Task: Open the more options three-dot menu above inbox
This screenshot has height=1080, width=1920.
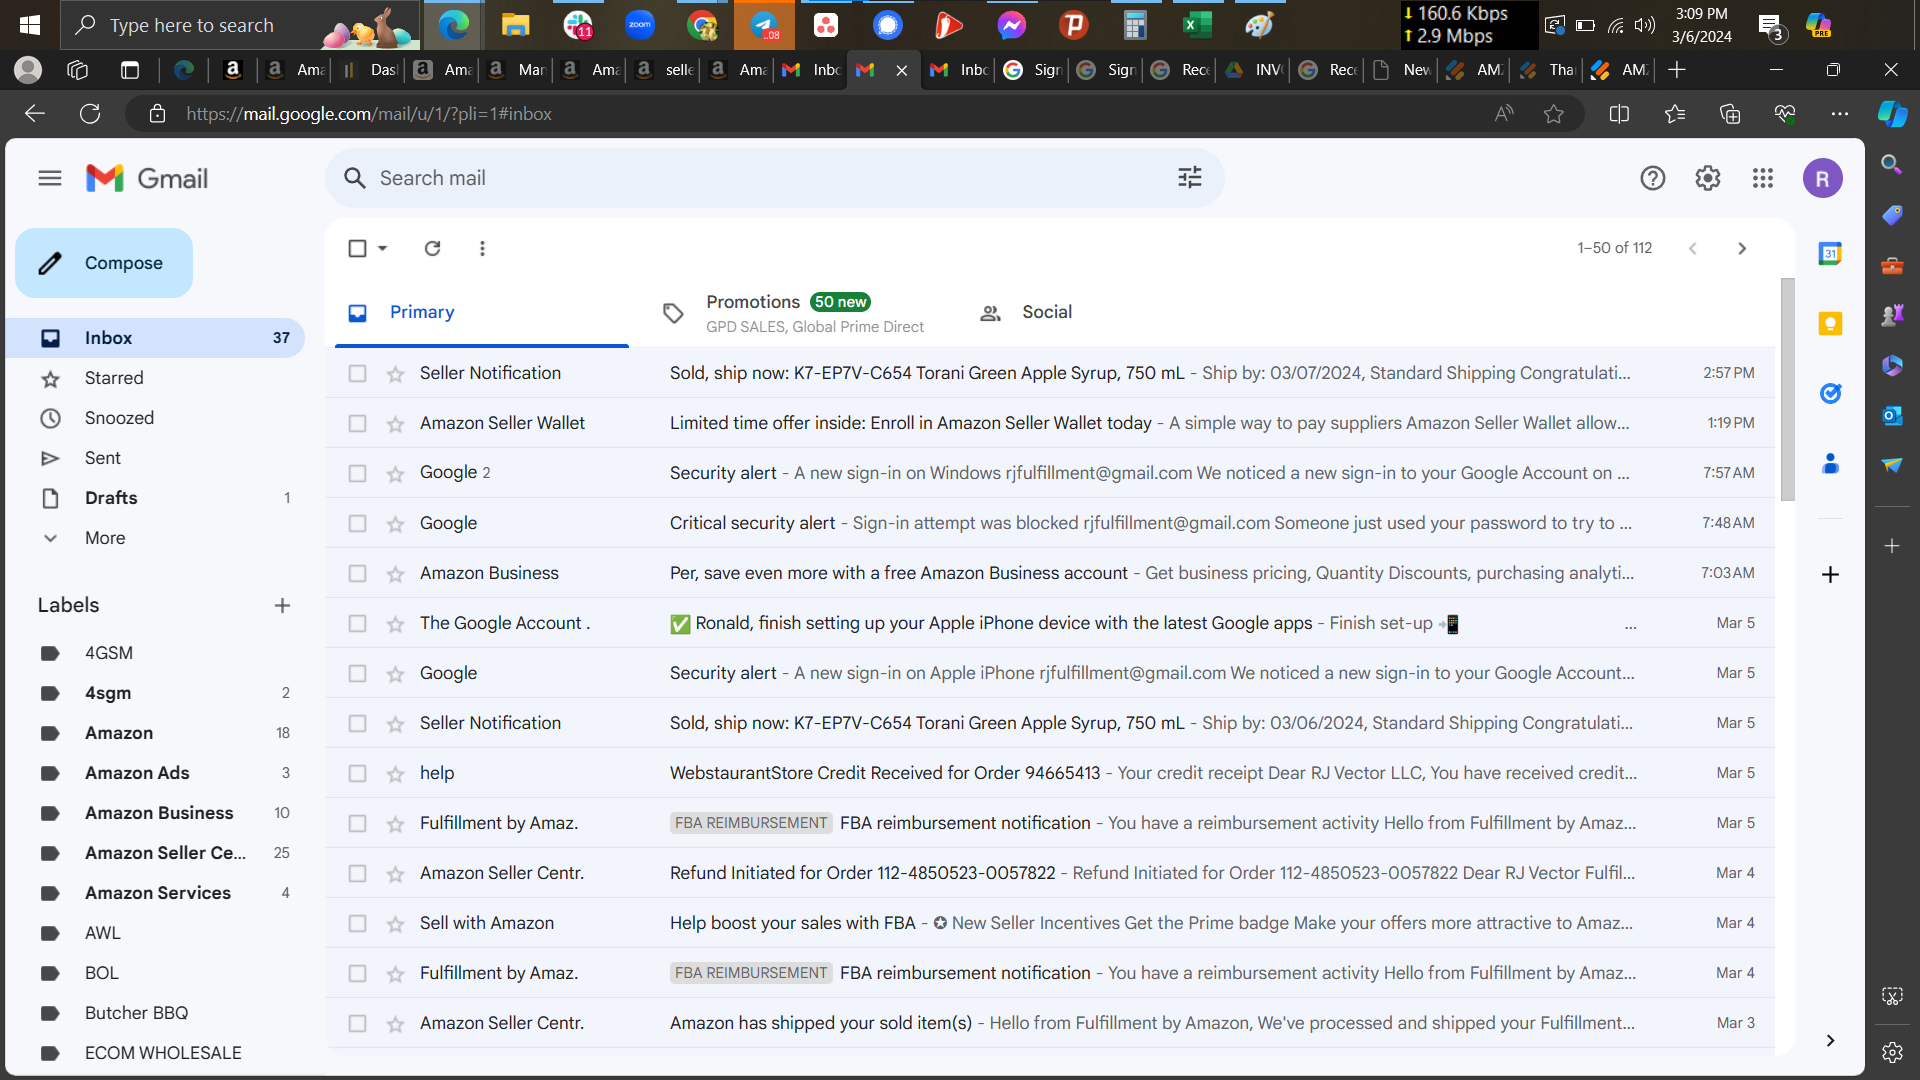Action: pyautogui.click(x=482, y=248)
